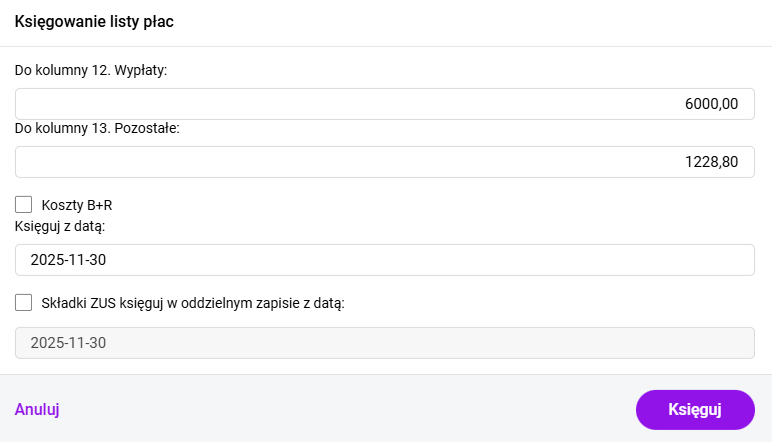Enable the Koszty B+R checkbox
The image size is (772, 442).
(24, 205)
